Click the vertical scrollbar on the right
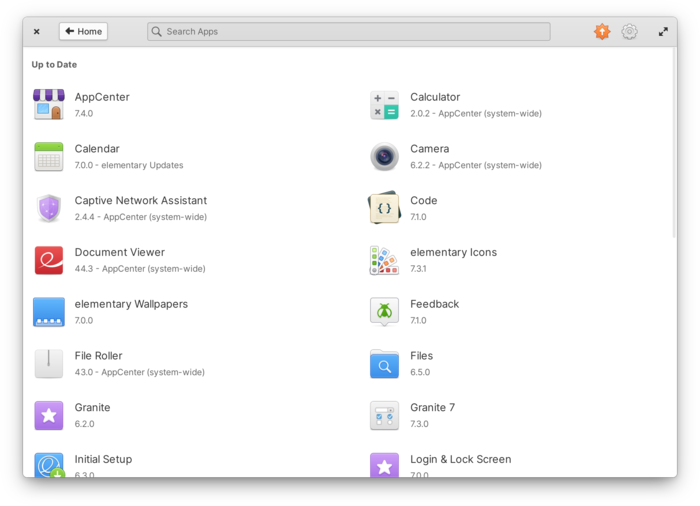 click(x=674, y=143)
